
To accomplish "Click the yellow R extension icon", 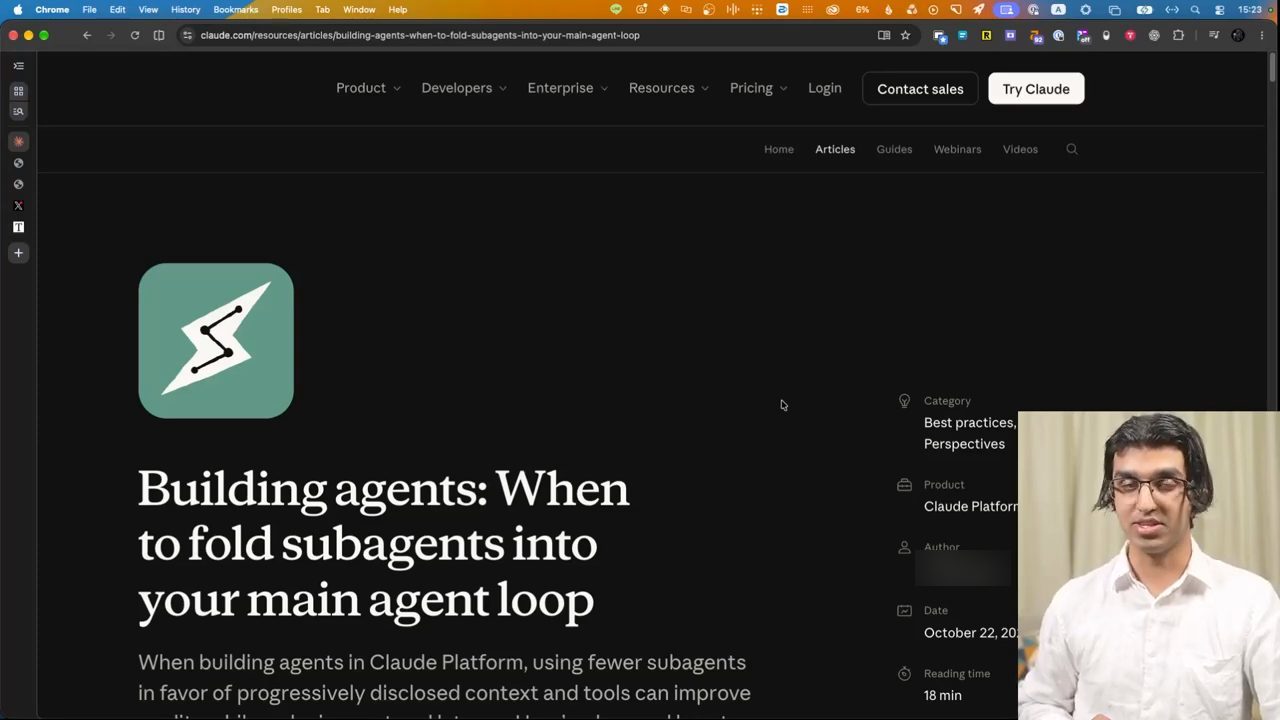I will point(986,35).
